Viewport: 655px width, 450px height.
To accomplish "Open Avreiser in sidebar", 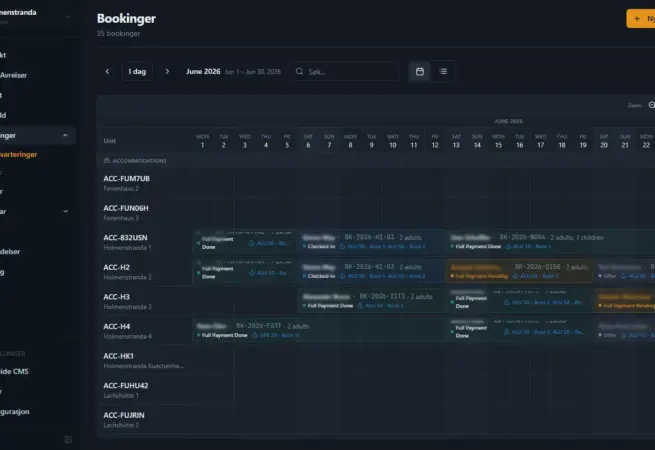I will (x=13, y=75).
